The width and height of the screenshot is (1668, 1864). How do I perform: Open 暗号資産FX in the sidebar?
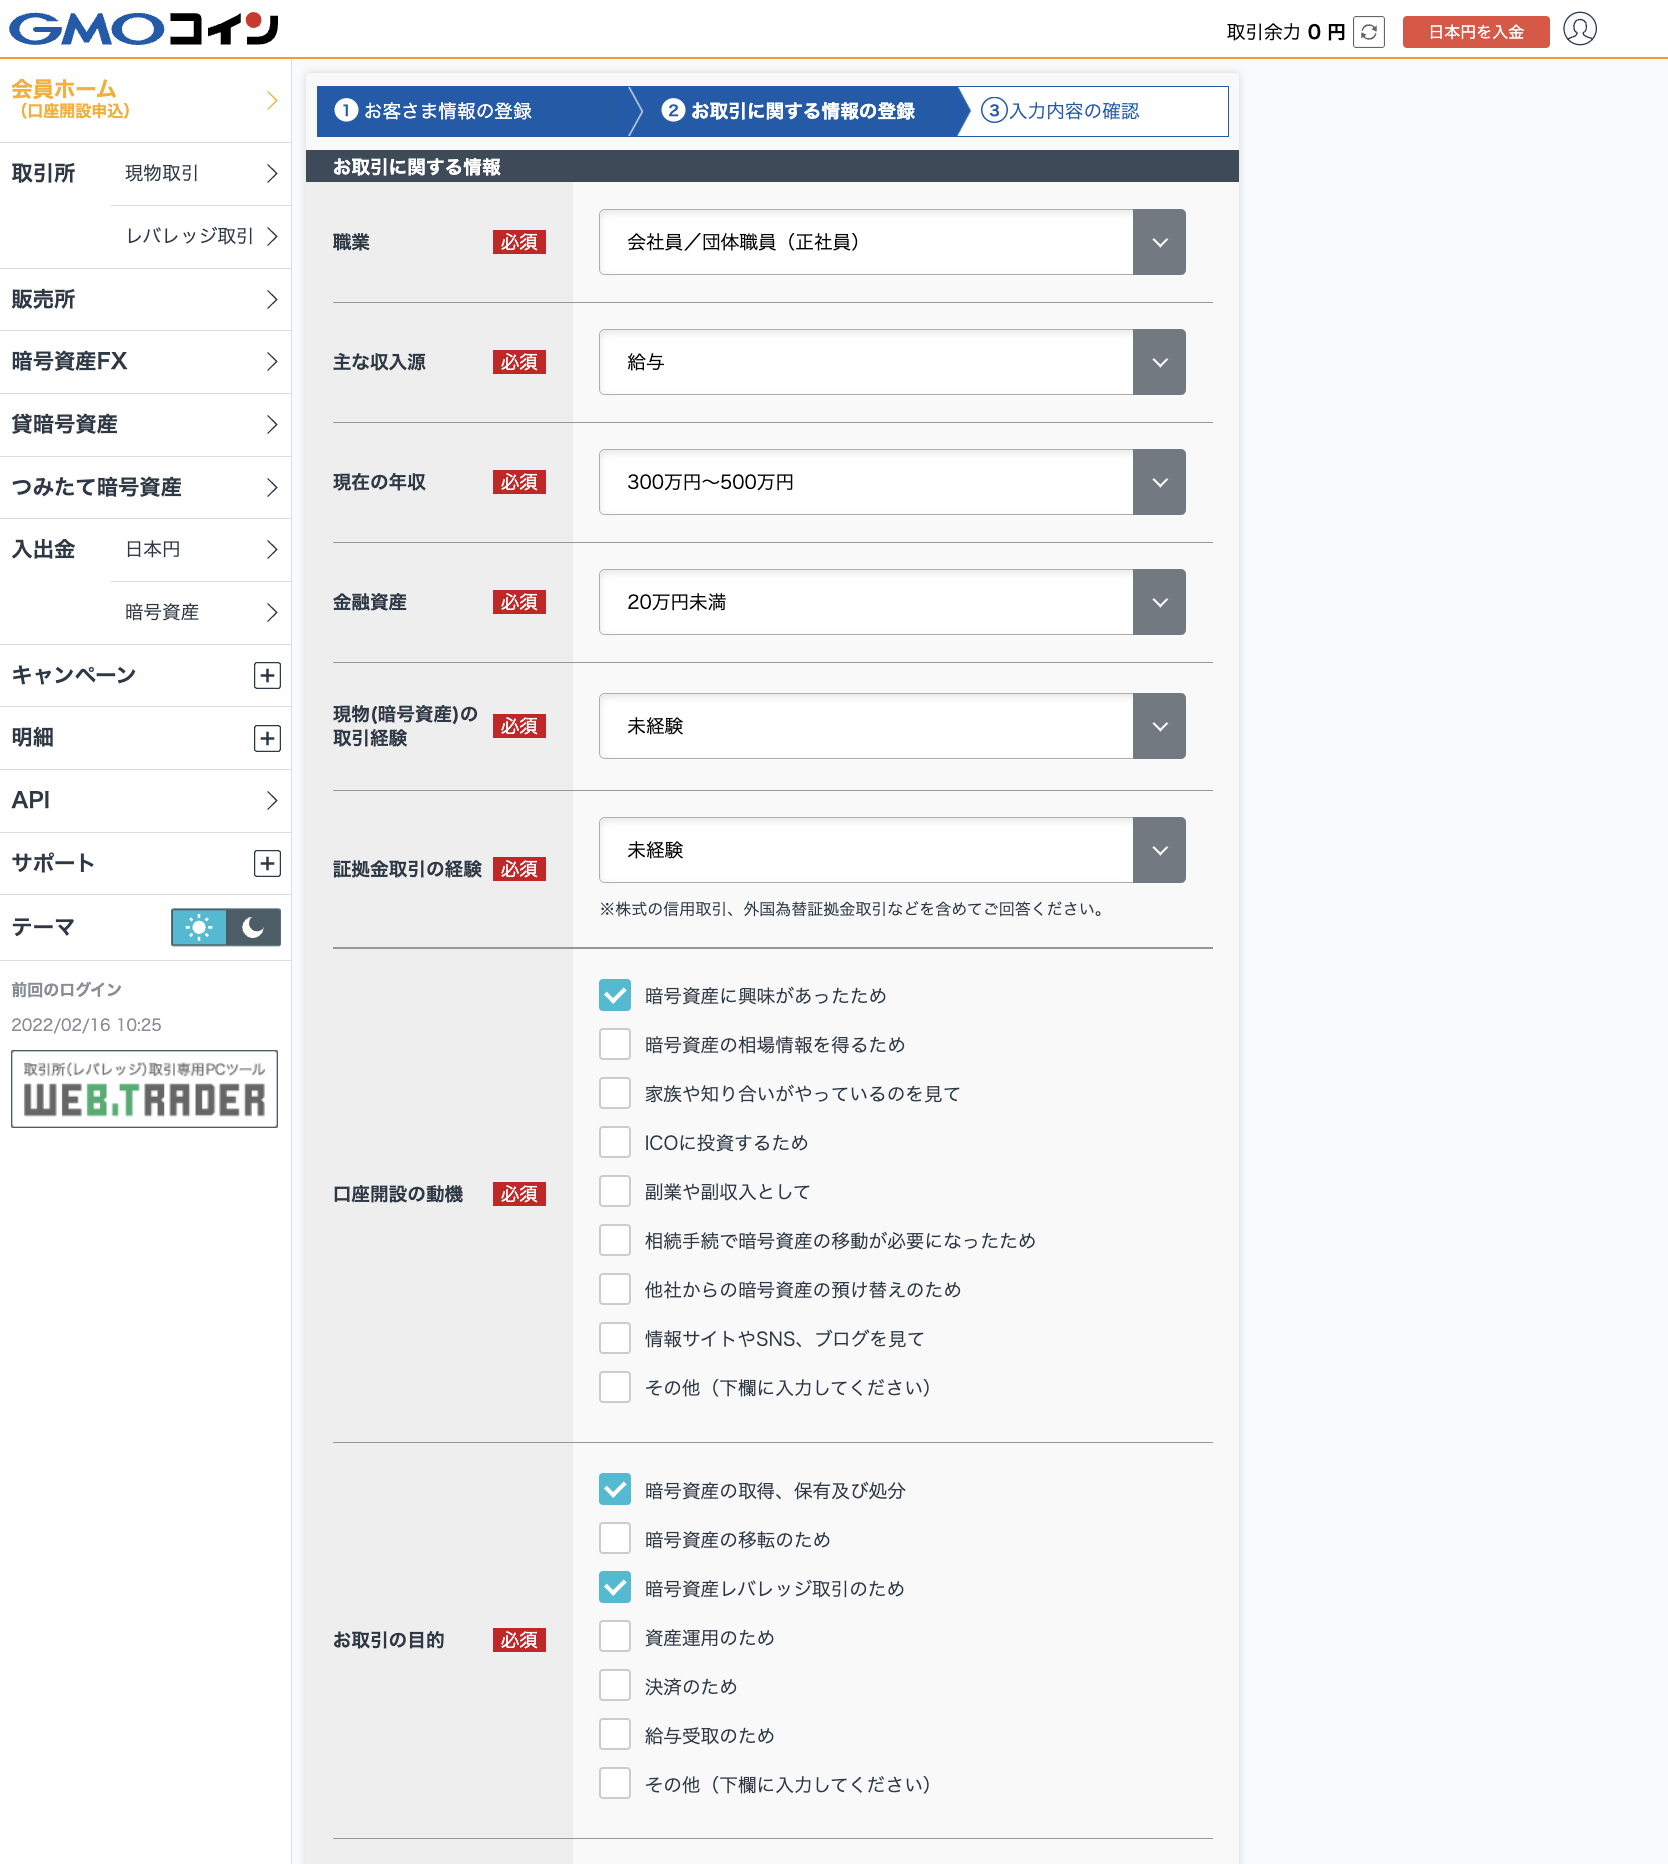point(145,362)
